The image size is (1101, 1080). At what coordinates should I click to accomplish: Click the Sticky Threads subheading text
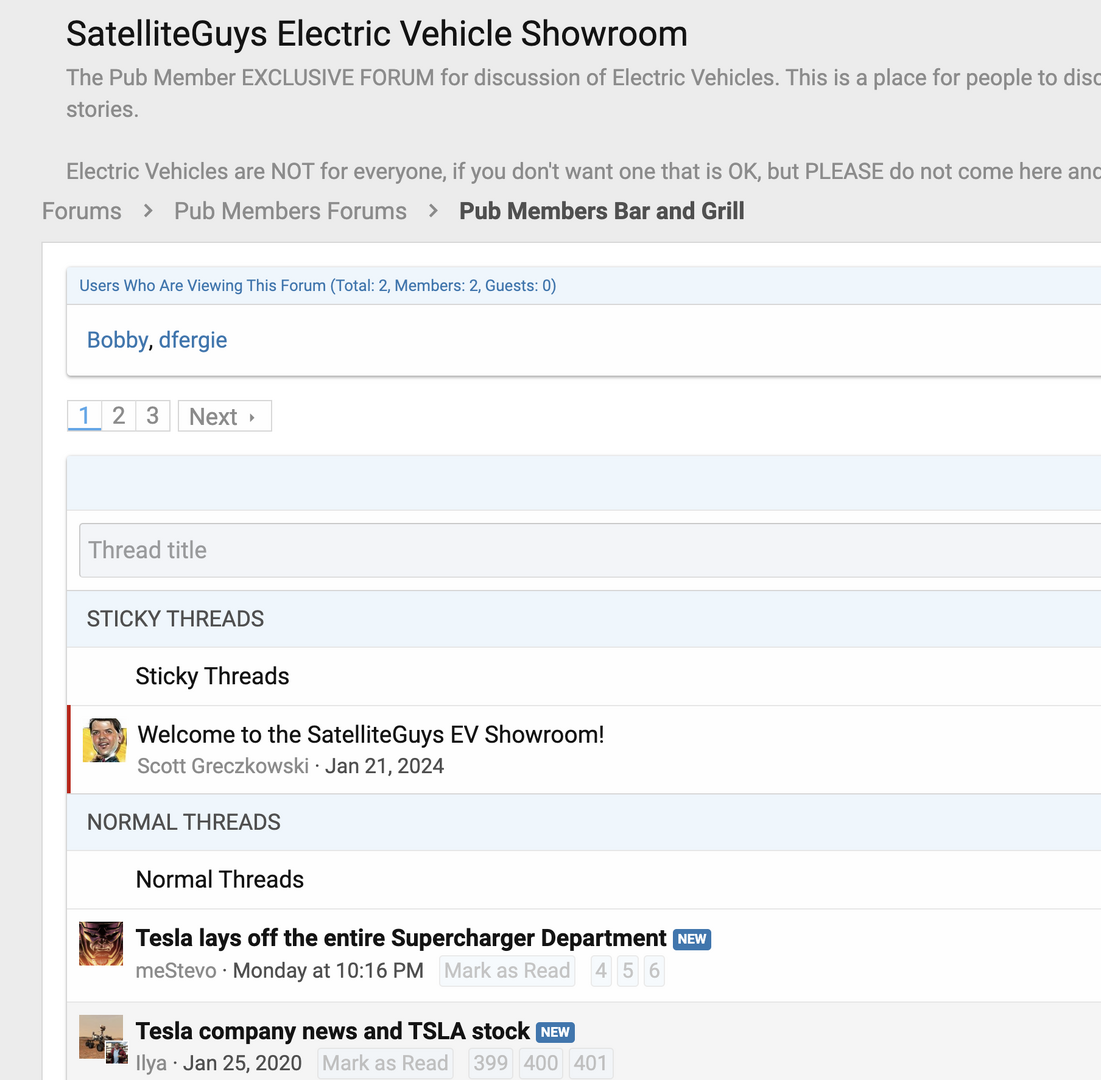pos(212,676)
